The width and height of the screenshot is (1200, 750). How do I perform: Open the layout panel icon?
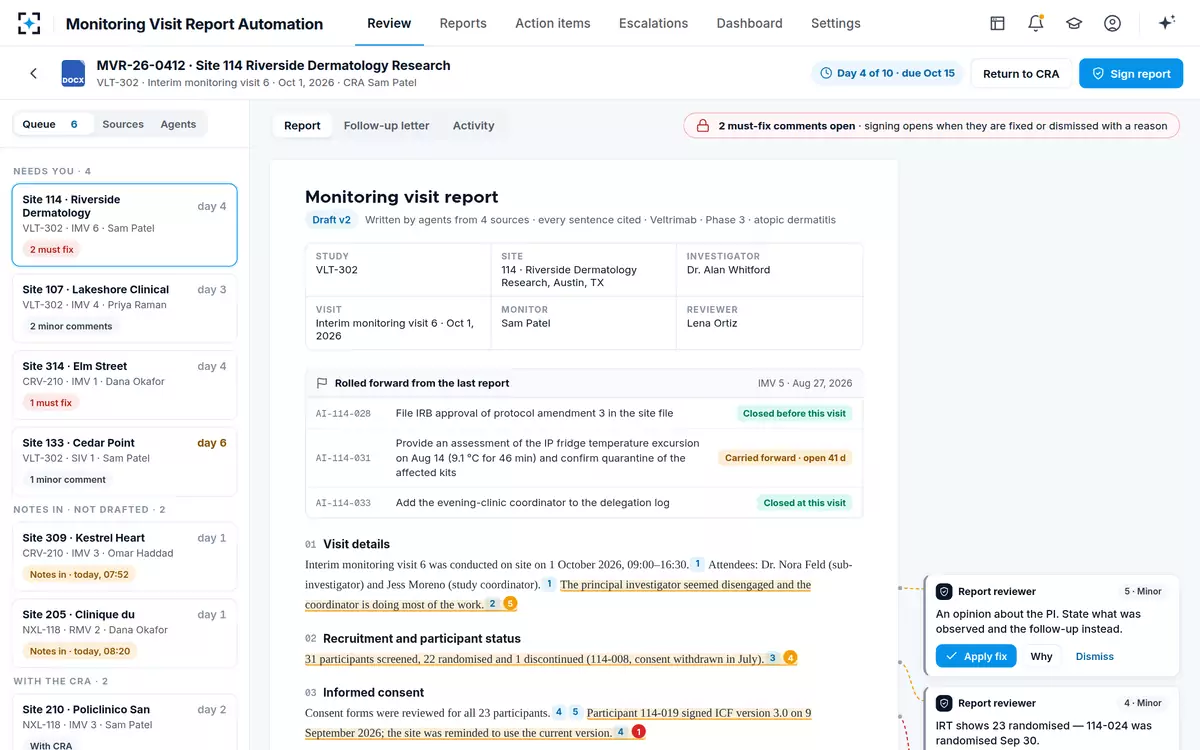[x=997, y=23]
